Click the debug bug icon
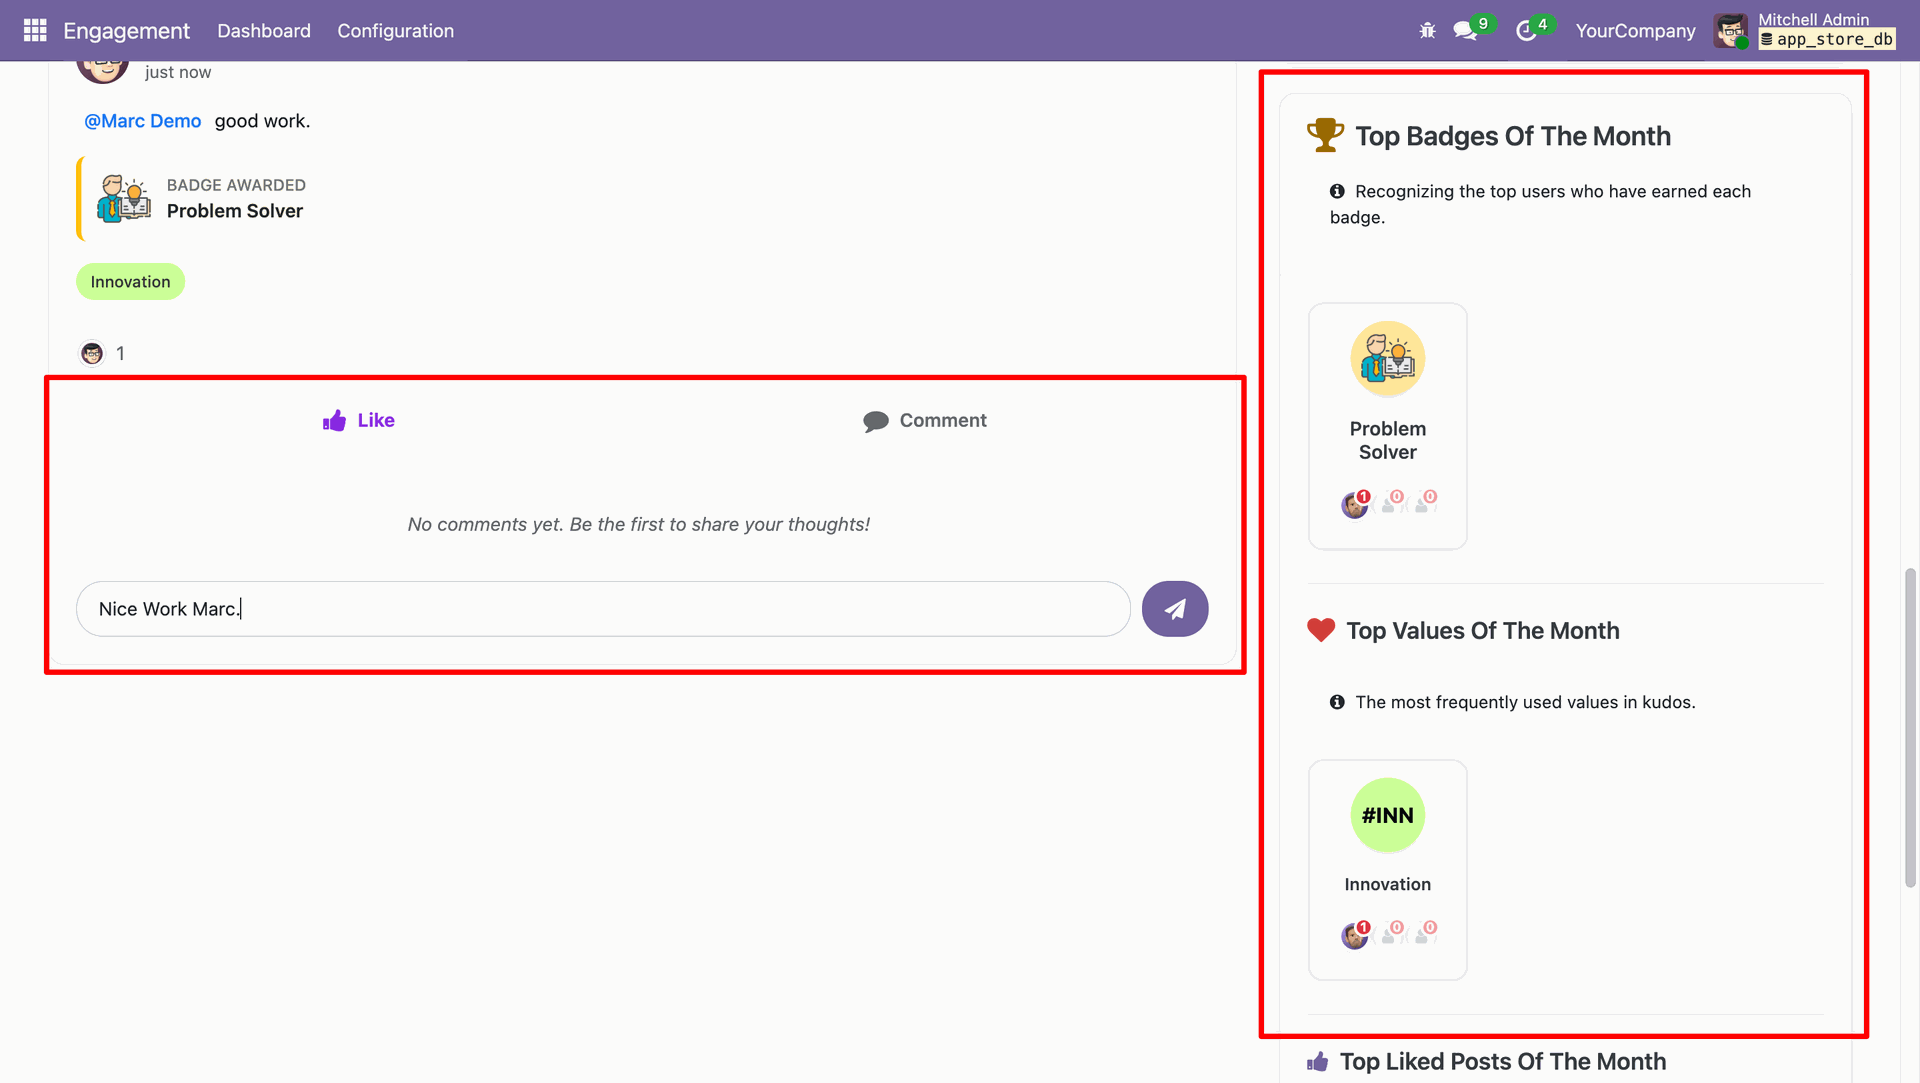 coord(1427,31)
